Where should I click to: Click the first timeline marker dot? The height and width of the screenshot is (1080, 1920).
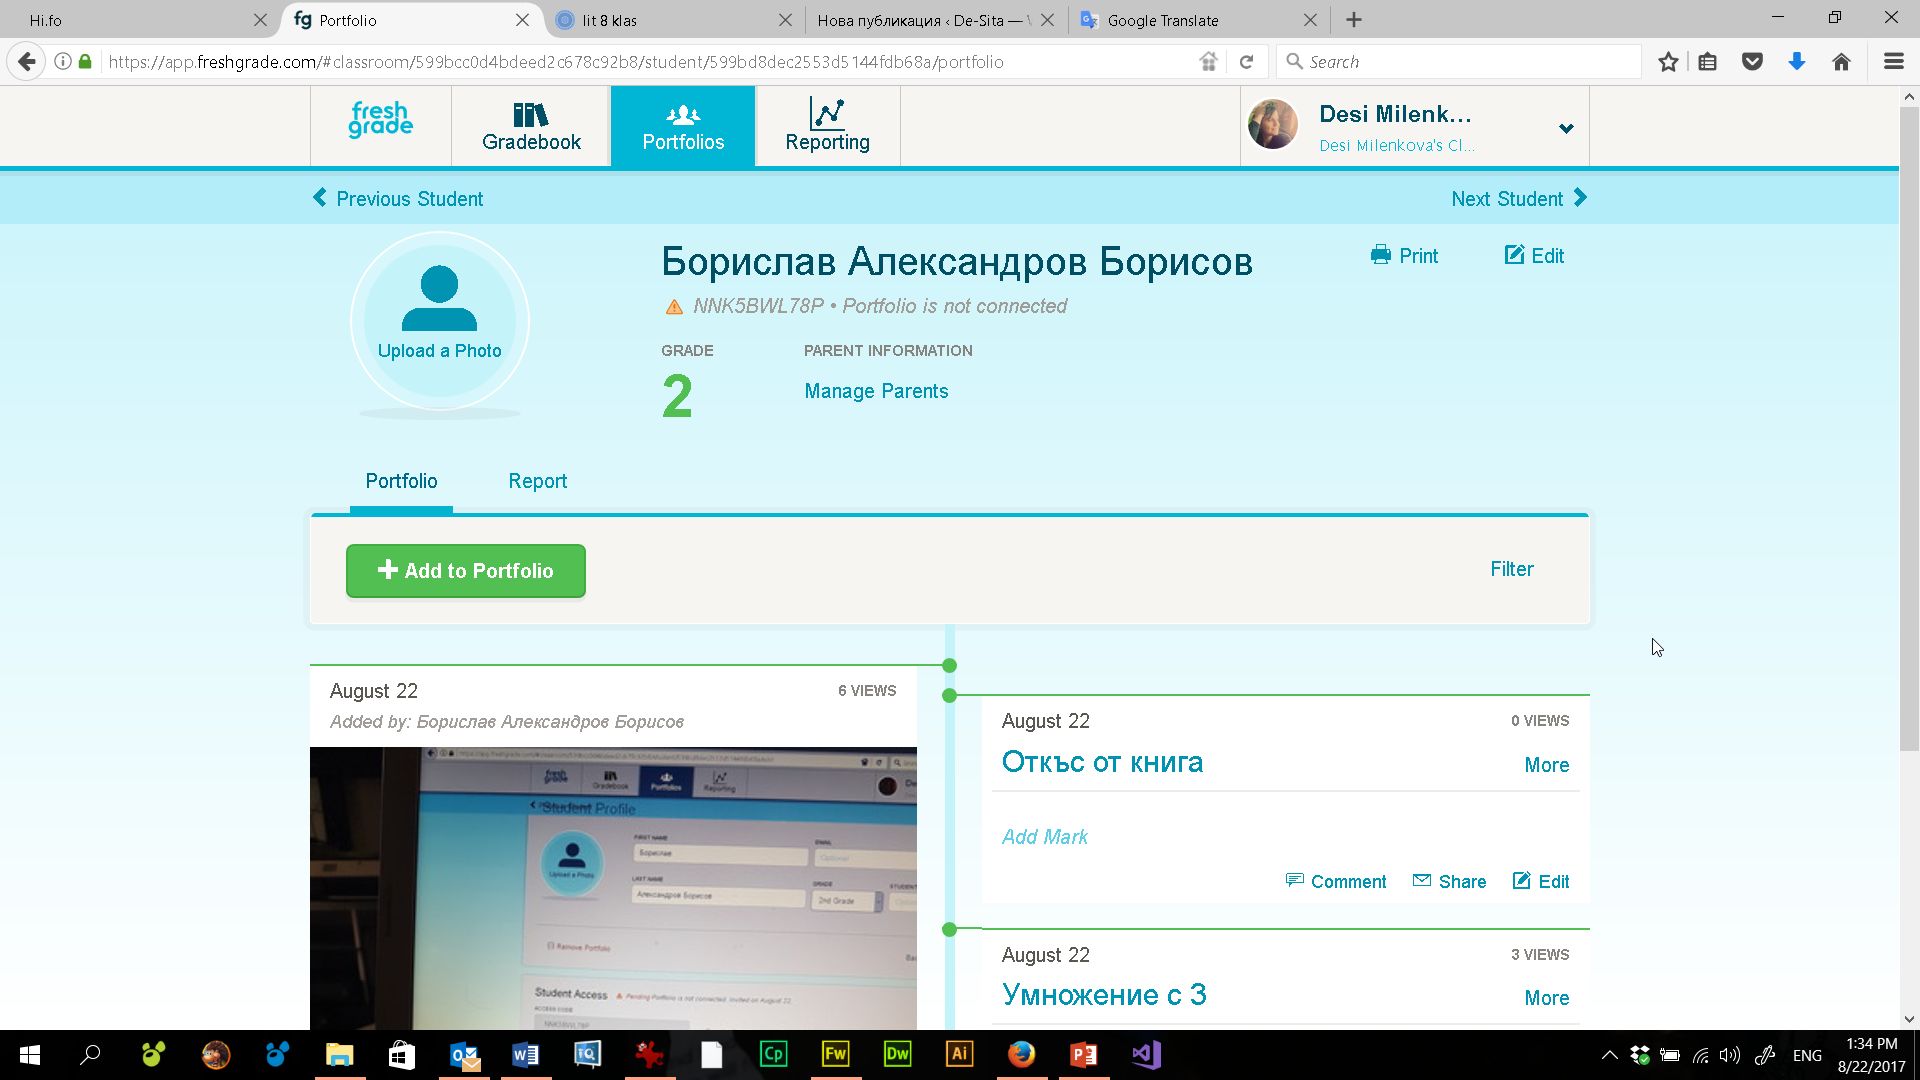949,665
